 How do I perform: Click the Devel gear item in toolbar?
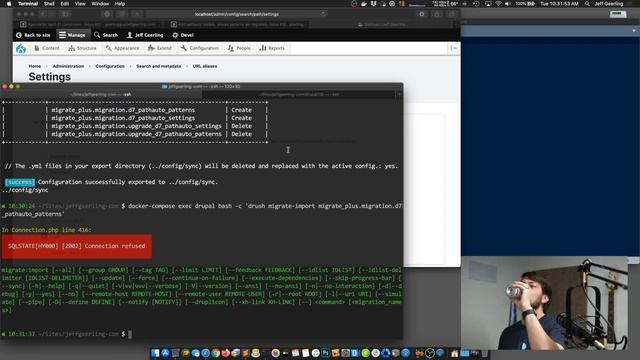[x=183, y=35]
